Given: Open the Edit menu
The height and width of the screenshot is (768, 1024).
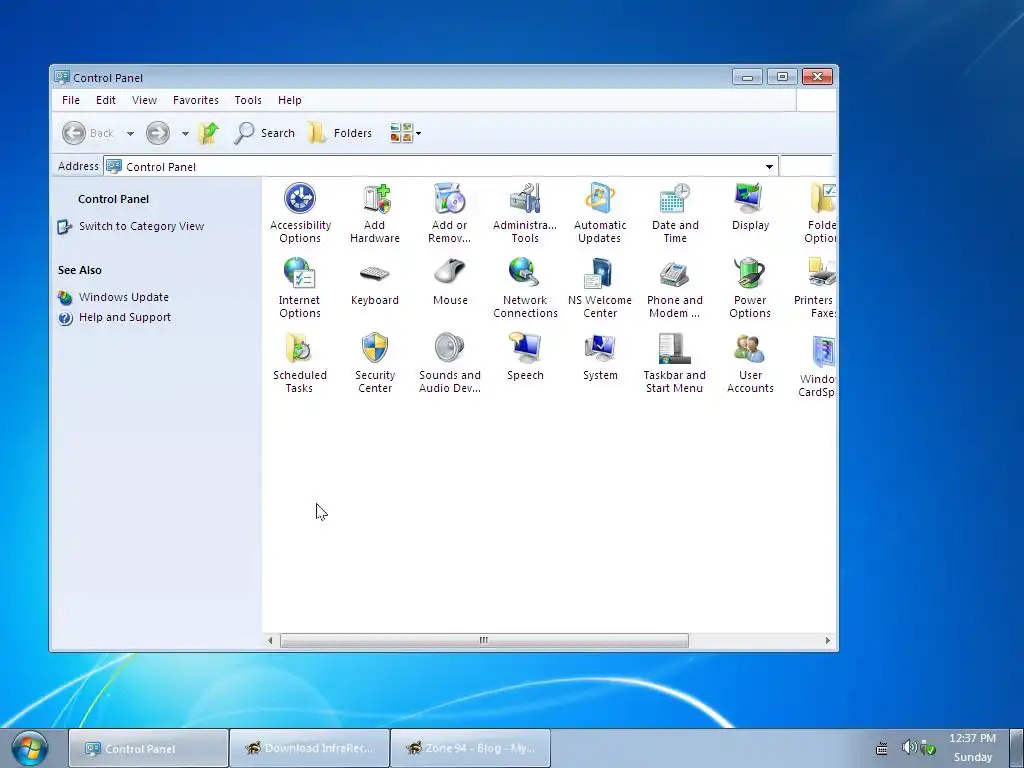Looking at the screenshot, I should pos(105,100).
